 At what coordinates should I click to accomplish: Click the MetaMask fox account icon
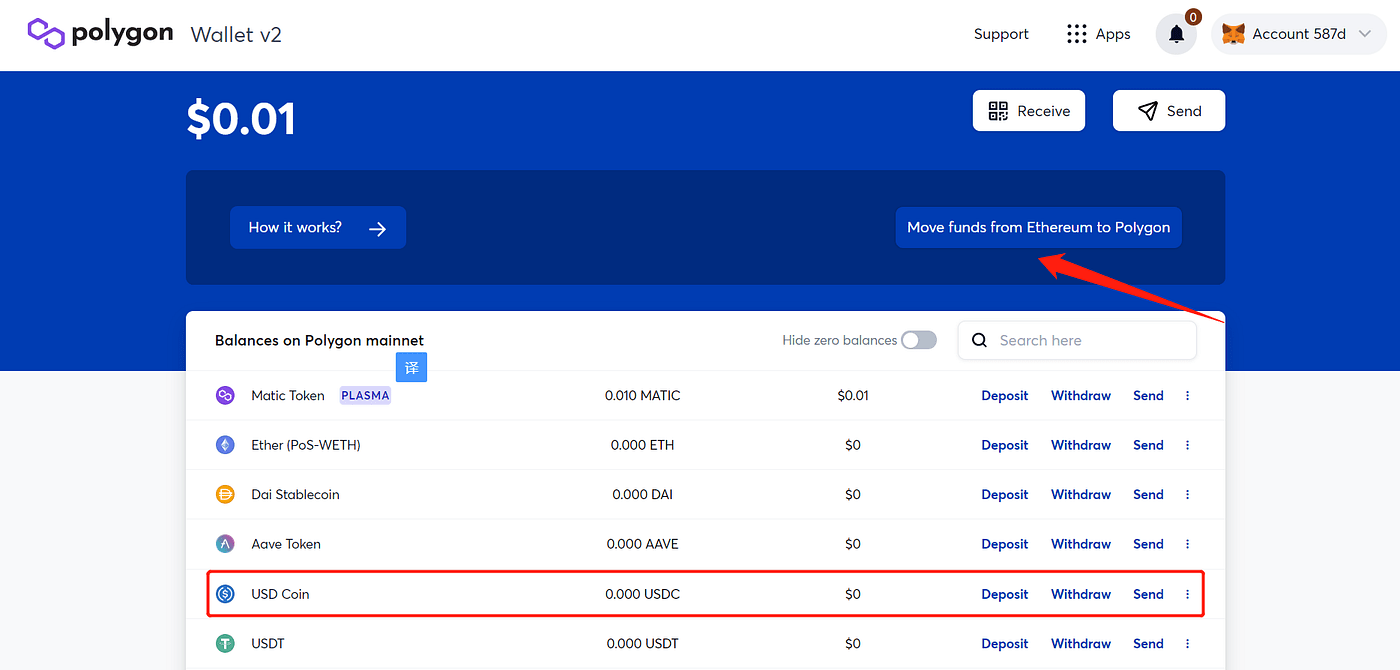[1233, 33]
